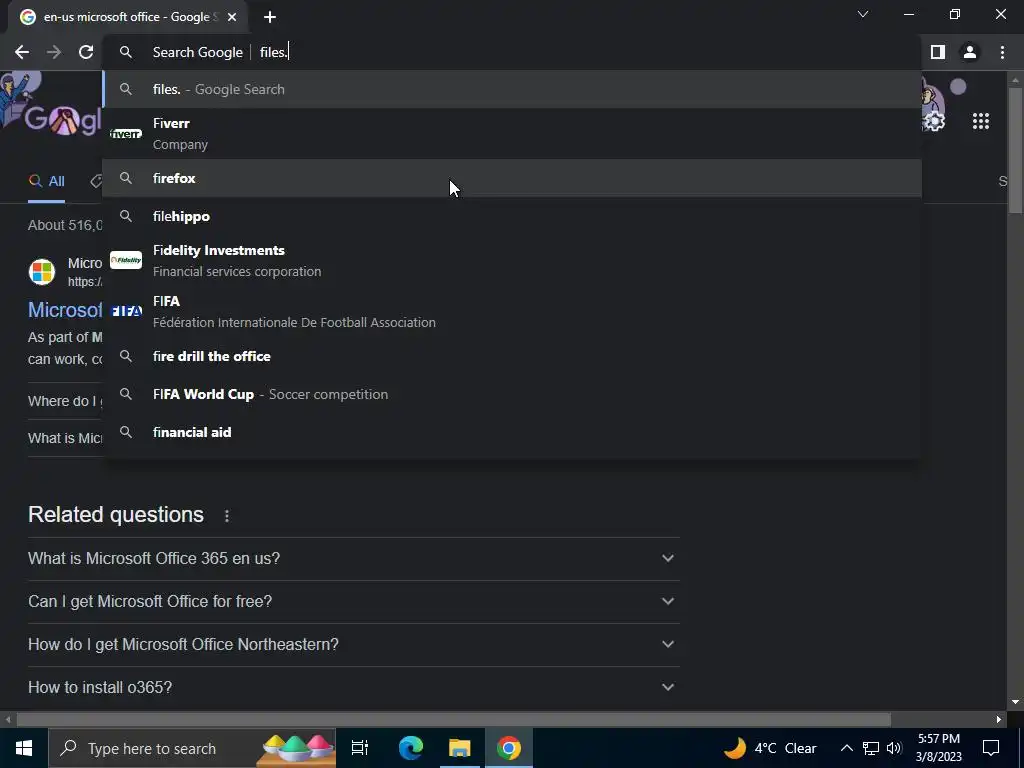Click the Fidelity Investments logo icon
This screenshot has width=1024, height=768.
(x=125, y=261)
